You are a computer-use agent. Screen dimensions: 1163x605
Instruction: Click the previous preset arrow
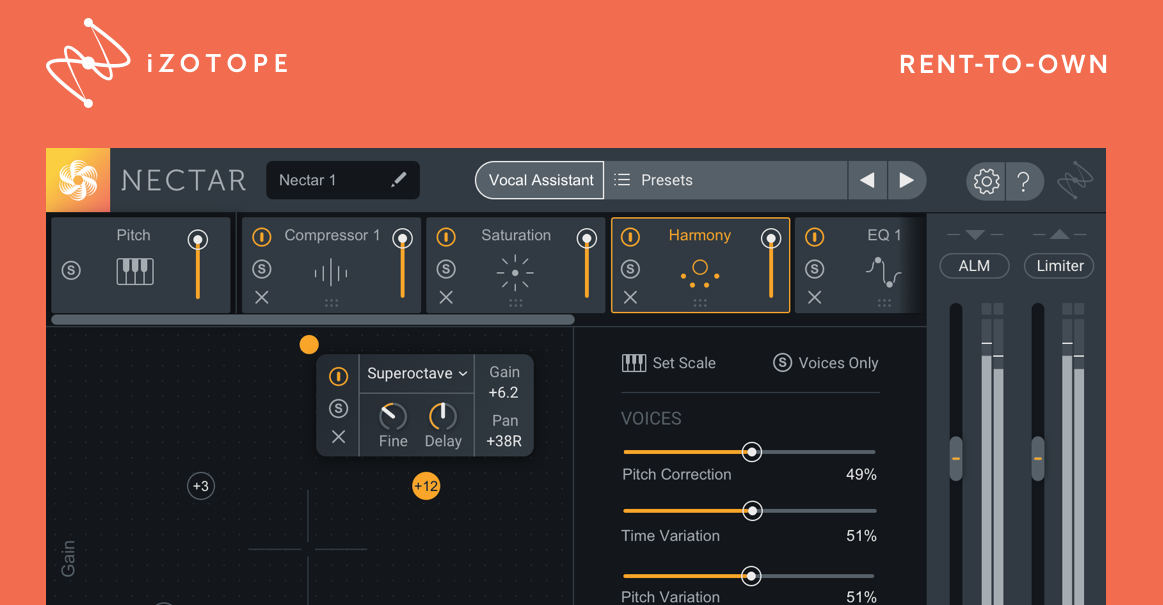click(867, 180)
